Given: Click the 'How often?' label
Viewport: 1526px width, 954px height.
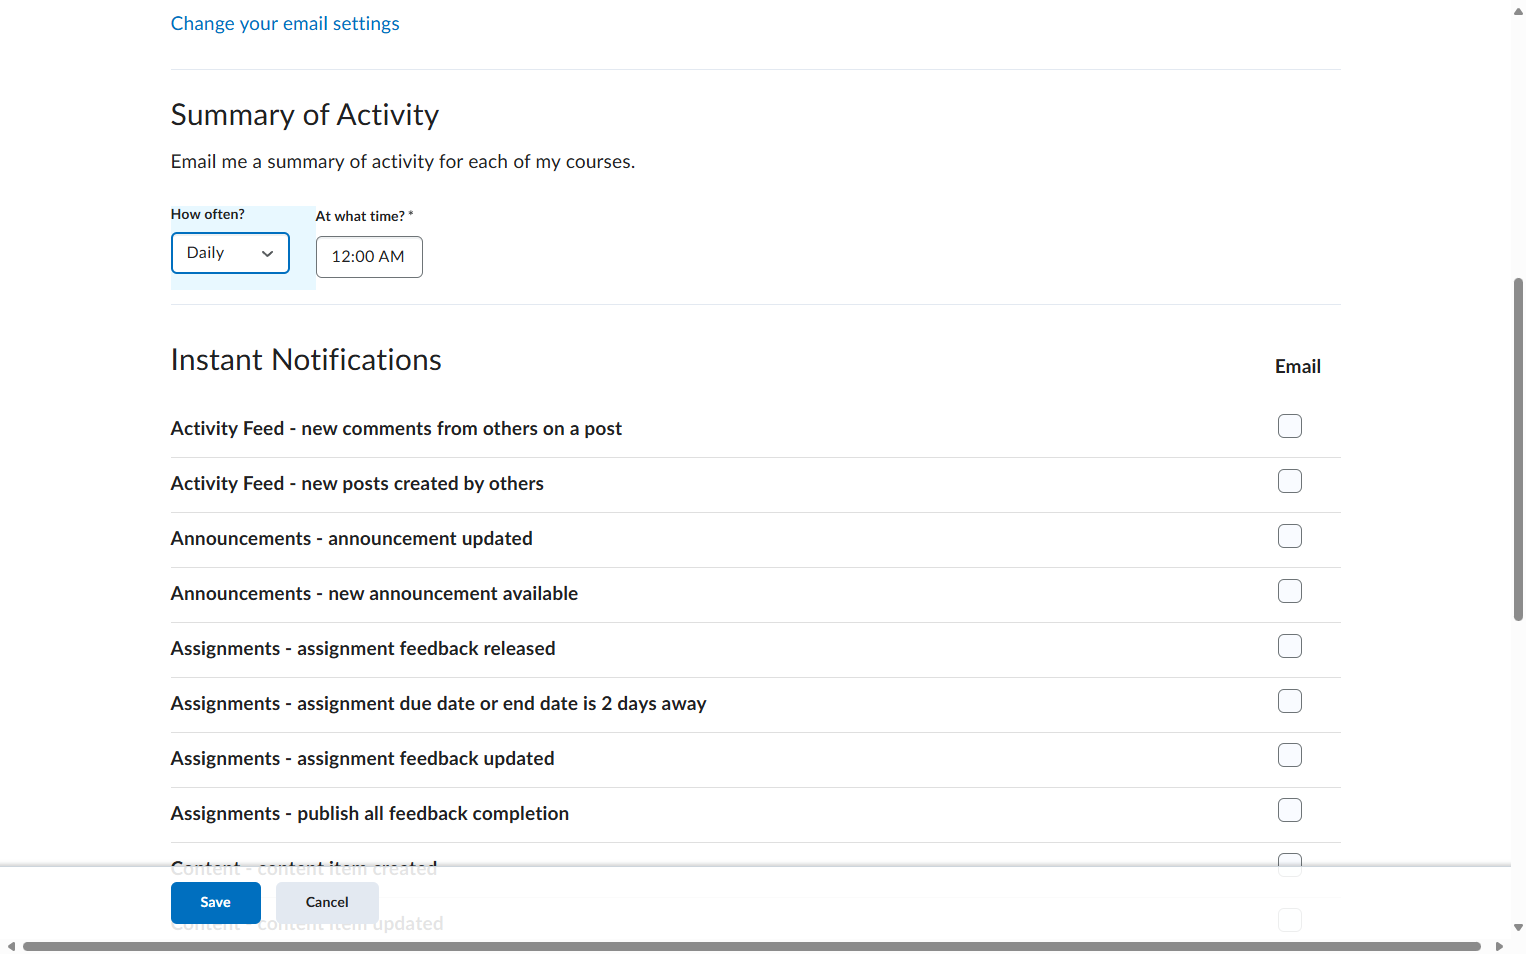Looking at the screenshot, I should 208,214.
